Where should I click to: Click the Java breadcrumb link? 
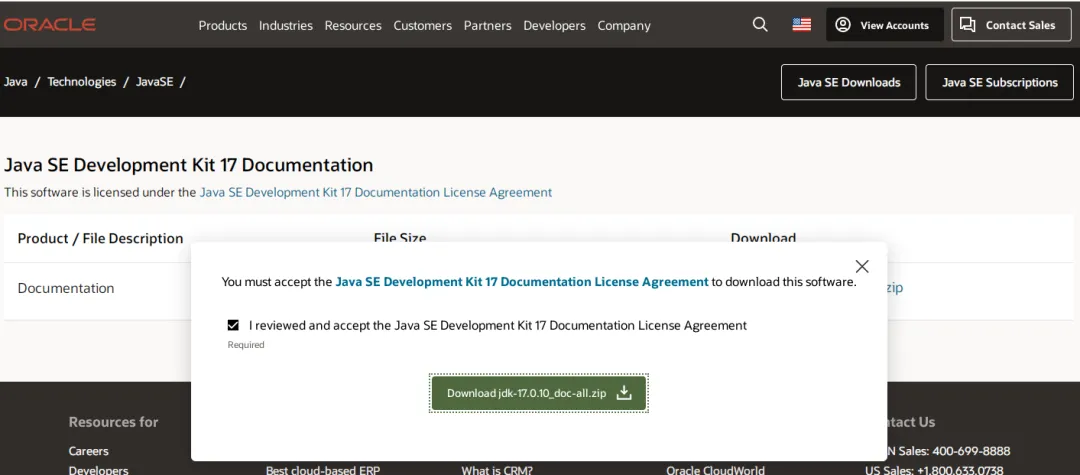coord(15,82)
